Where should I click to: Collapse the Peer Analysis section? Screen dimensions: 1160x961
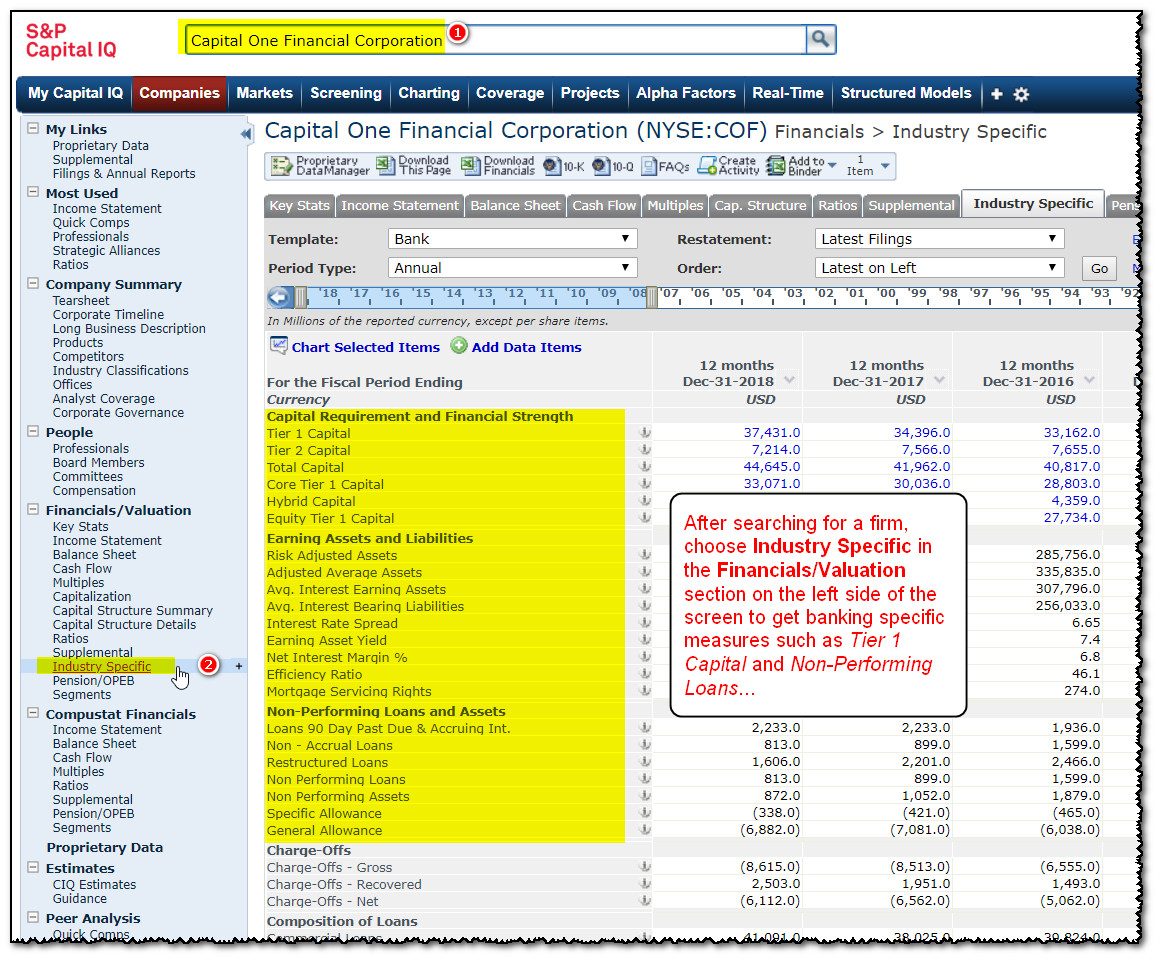[33, 917]
